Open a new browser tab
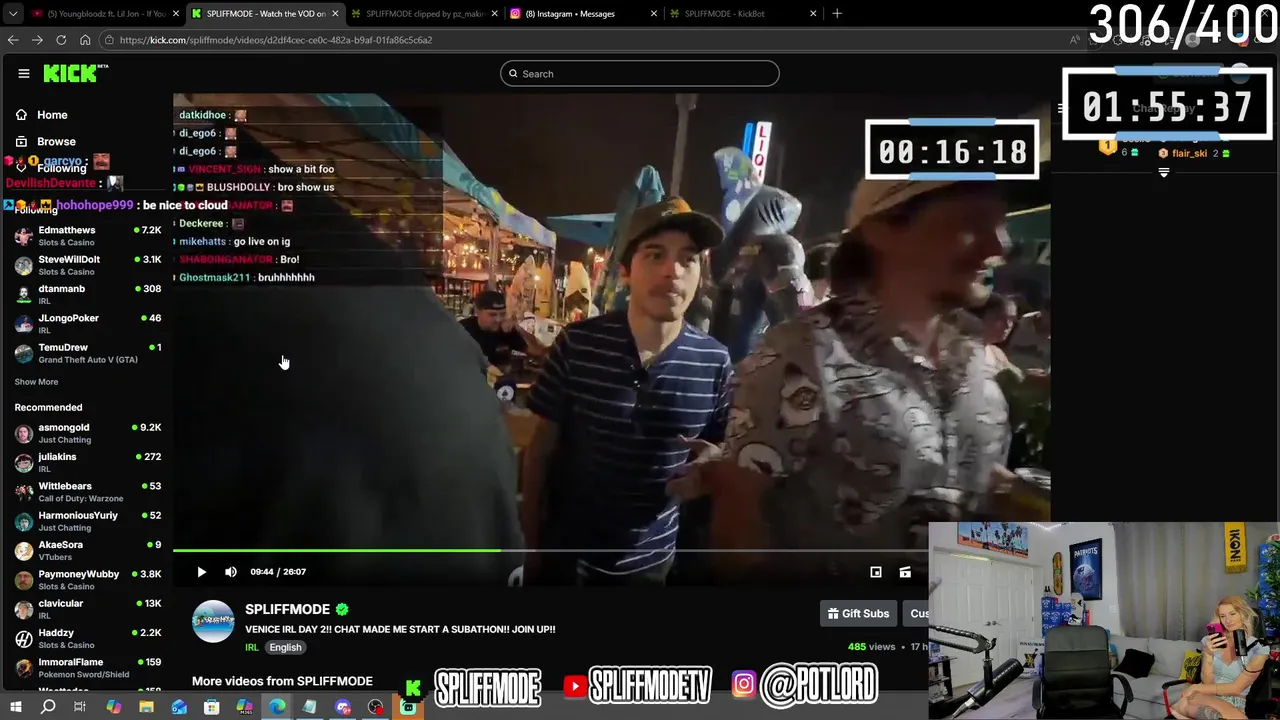1280x720 pixels. [837, 14]
